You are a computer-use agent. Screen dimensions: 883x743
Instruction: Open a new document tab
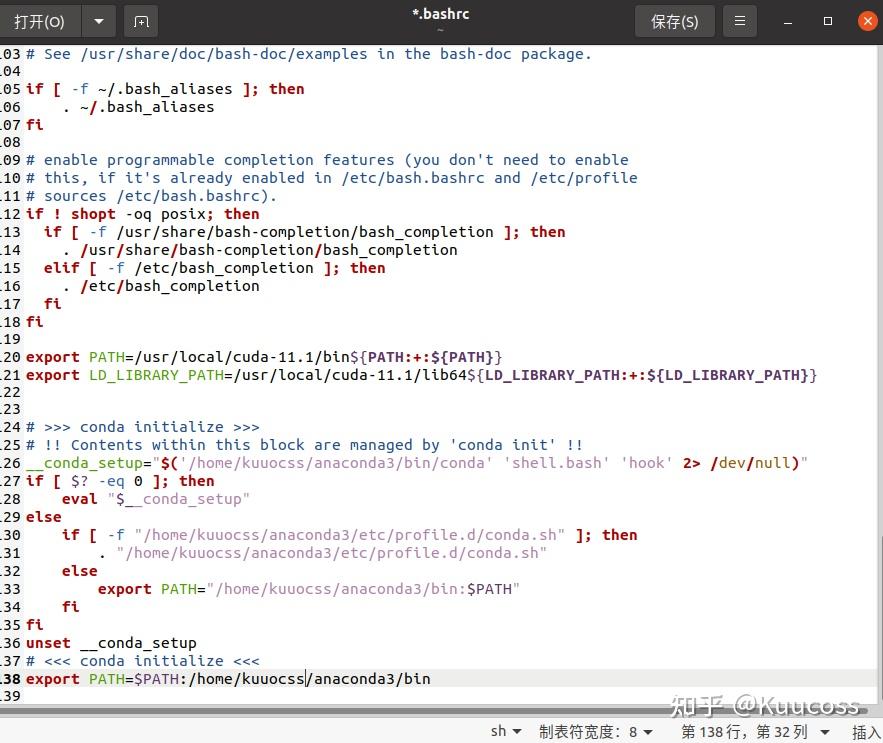tap(140, 21)
